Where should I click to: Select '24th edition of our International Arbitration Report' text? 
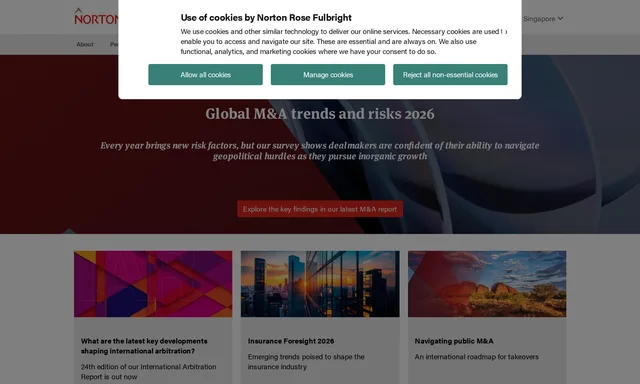(149, 372)
